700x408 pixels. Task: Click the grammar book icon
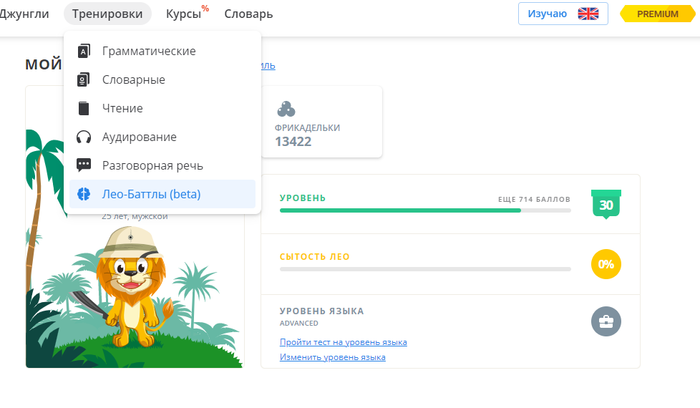83,51
